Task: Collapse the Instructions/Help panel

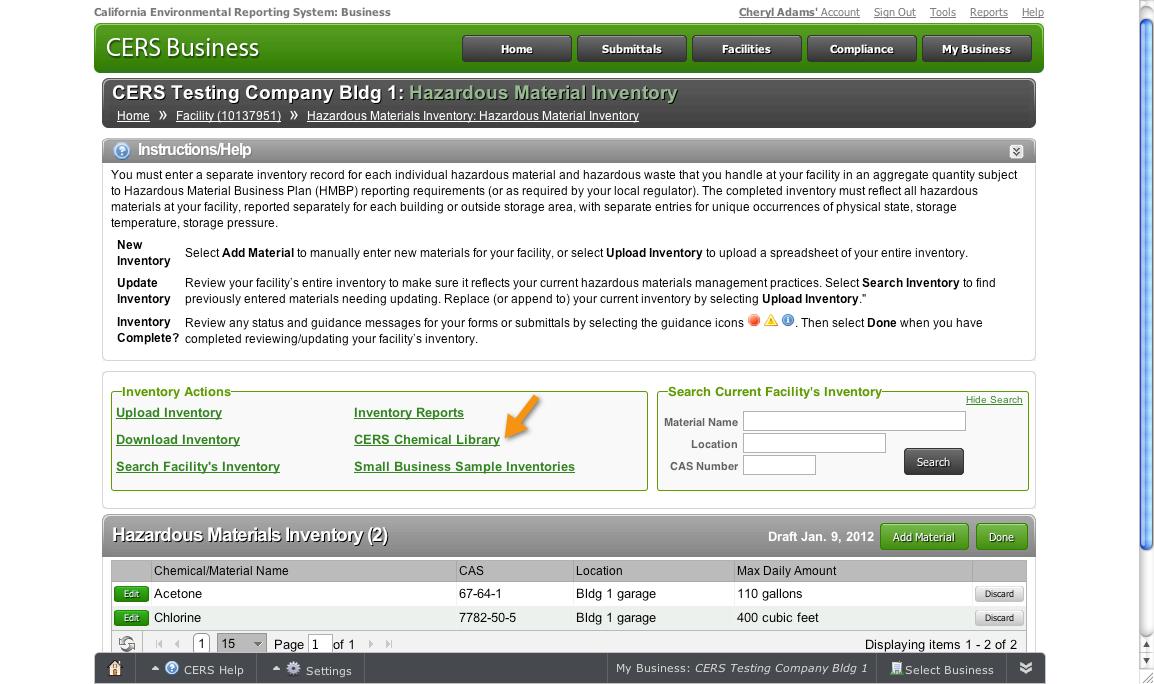Action: click(1016, 151)
